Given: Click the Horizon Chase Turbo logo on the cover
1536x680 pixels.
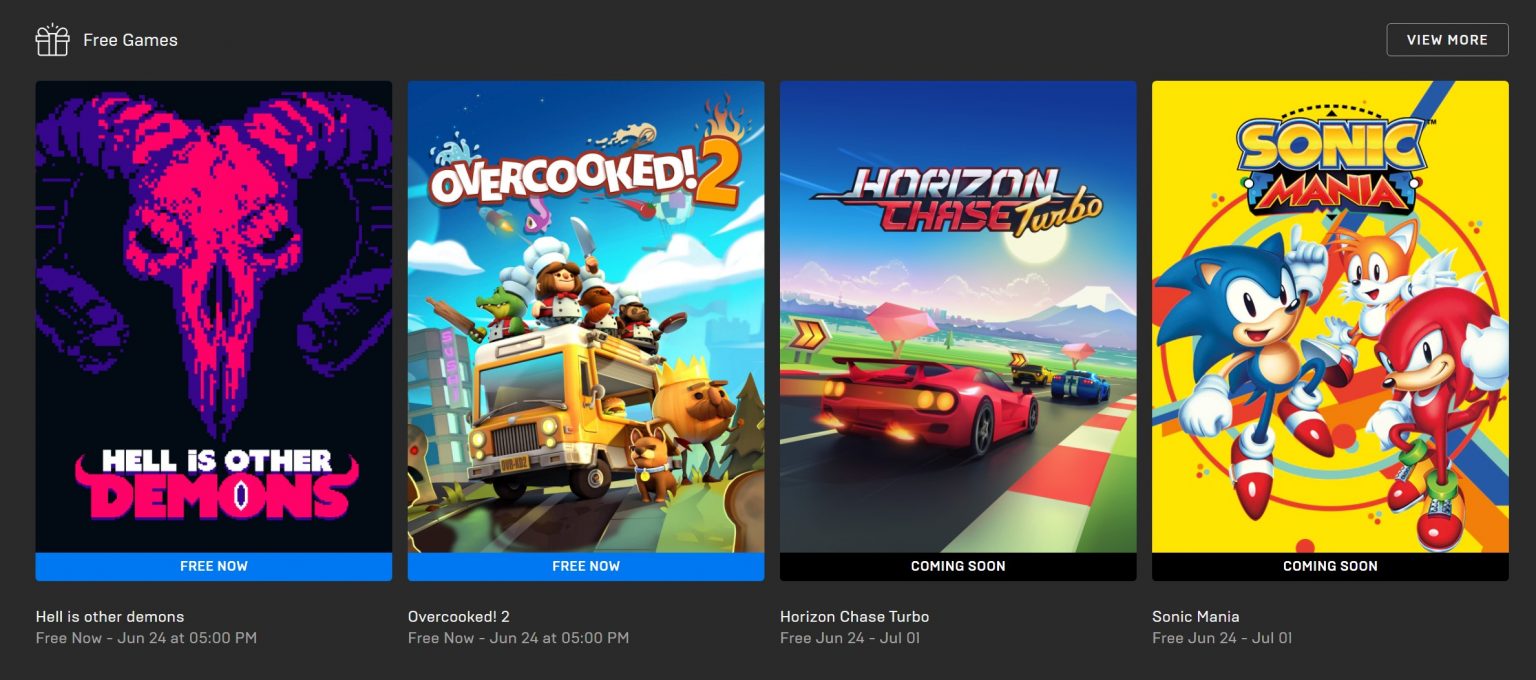Looking at the screenshot, I should 957,201.
